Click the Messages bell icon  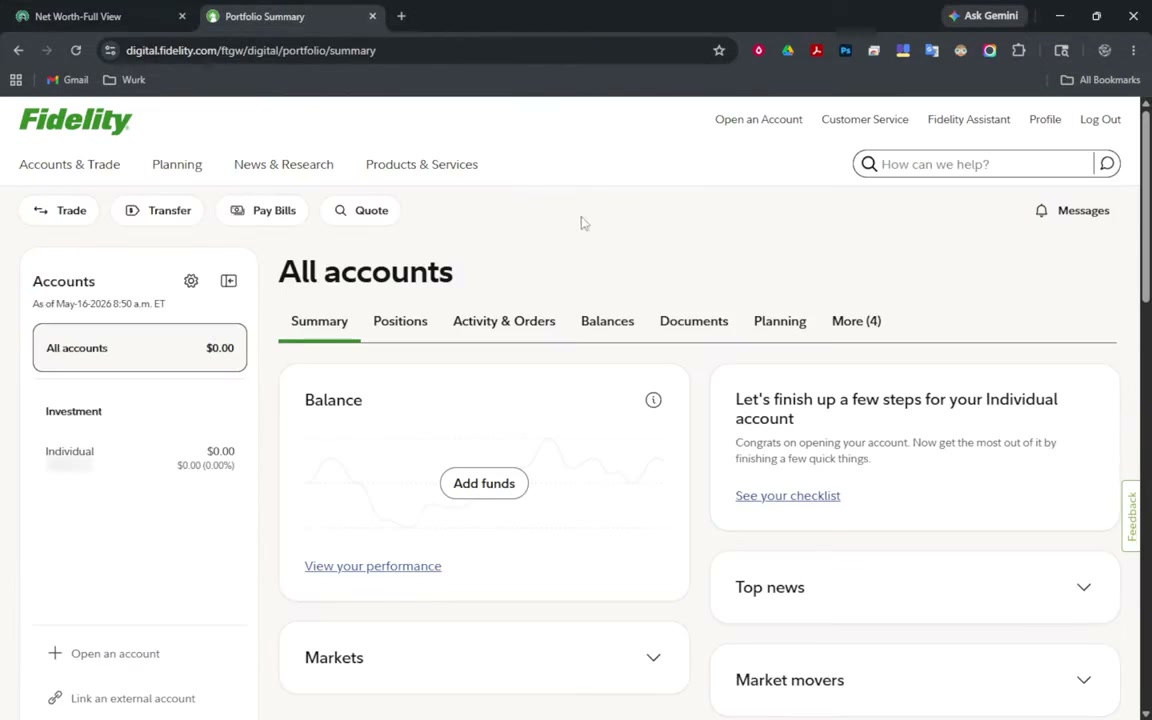click(x=1041, y=211)
